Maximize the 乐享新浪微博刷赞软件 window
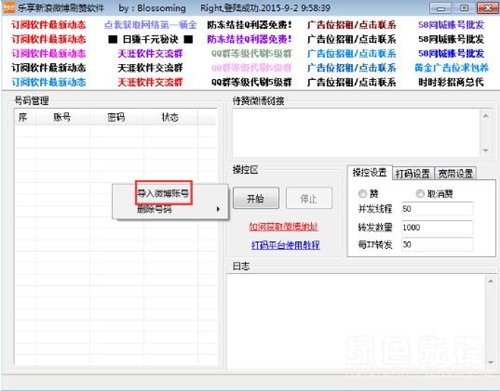This screenshot has width=500, height=391. tap(464, 8)
